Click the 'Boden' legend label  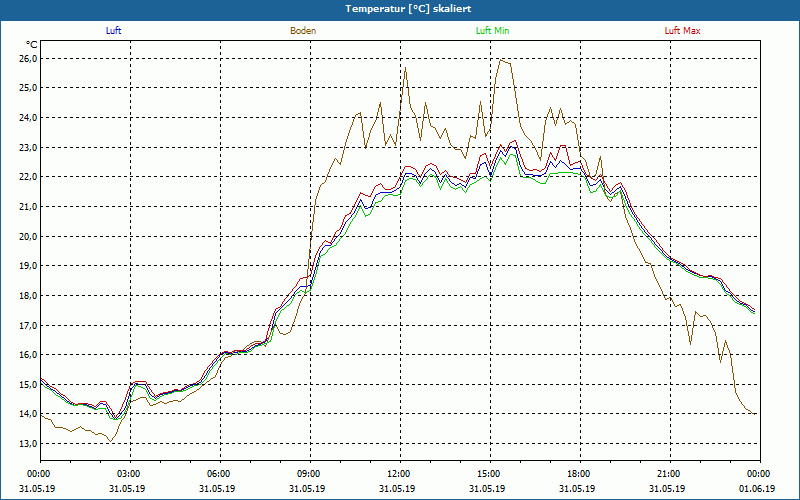click(303, 31)
